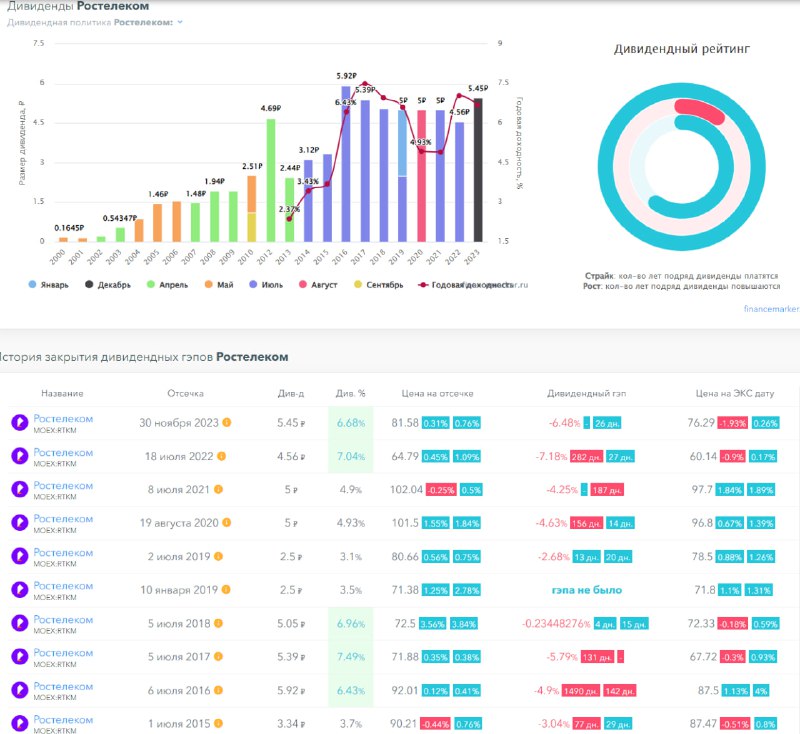Viewport: 800px width, 734px height.
Task: Open Ростелеком link in 5 июля 2018 row
Action: point(63,620)
